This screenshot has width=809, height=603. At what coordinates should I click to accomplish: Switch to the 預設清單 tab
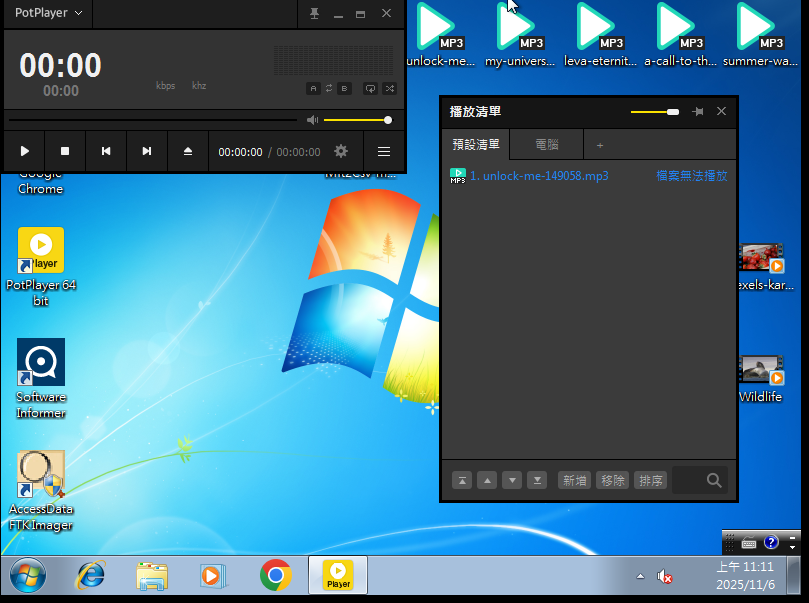click(476, 144)
